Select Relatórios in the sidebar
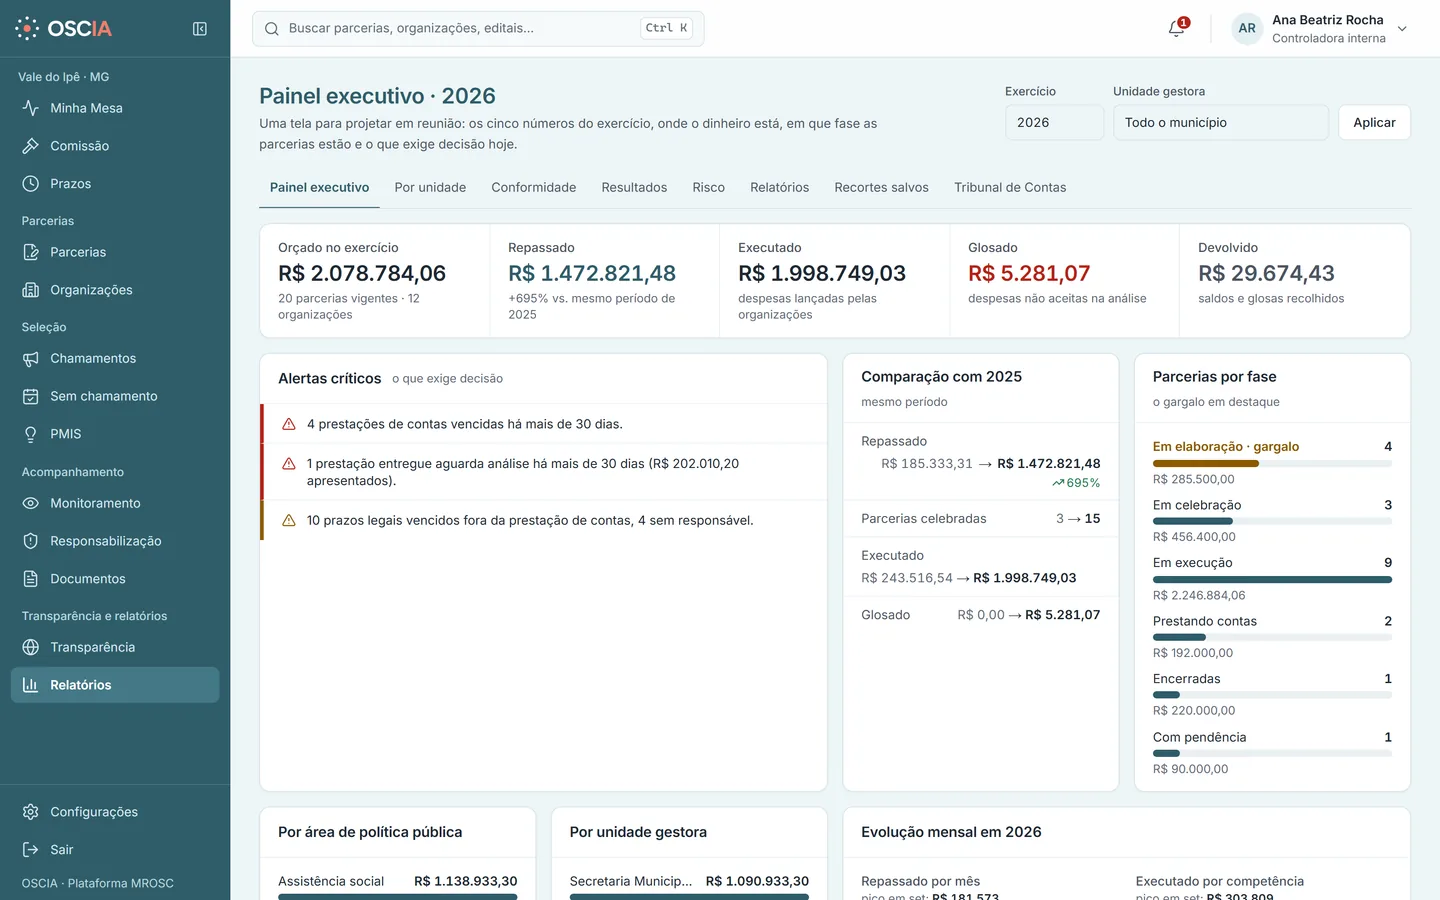This screenshot has height=900, width=1440. 115,685
